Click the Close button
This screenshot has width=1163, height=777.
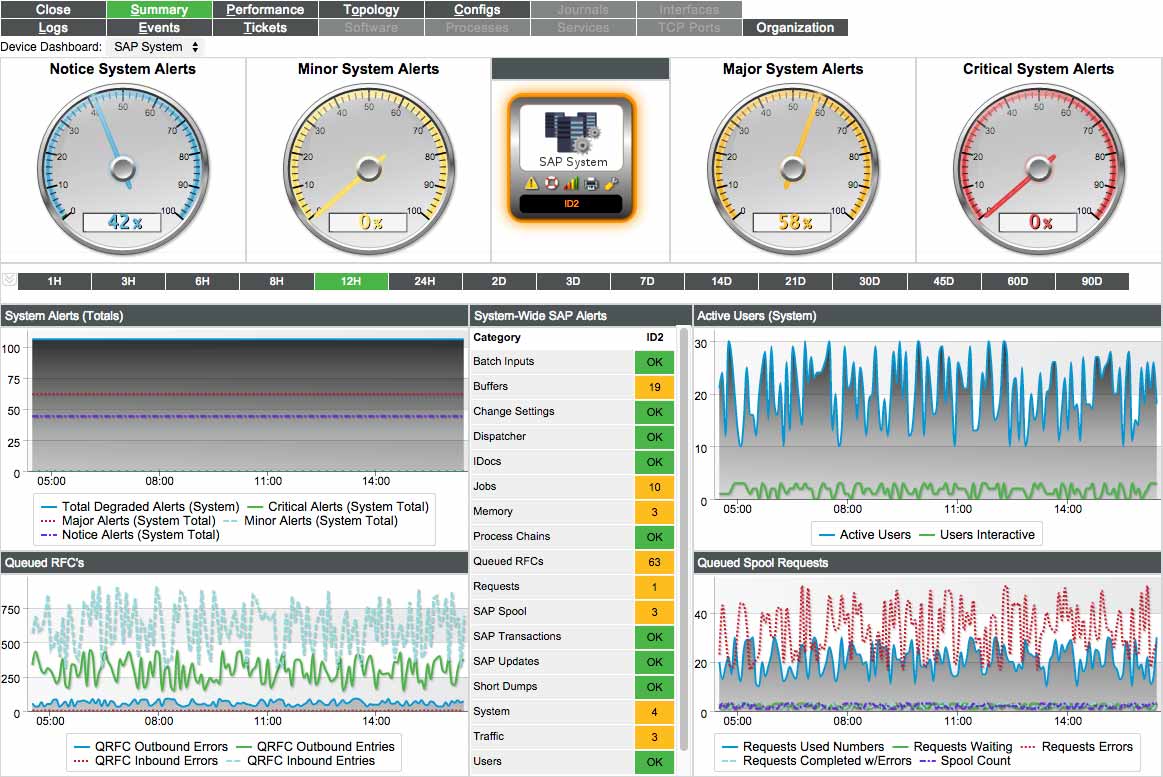coord(53,10)
